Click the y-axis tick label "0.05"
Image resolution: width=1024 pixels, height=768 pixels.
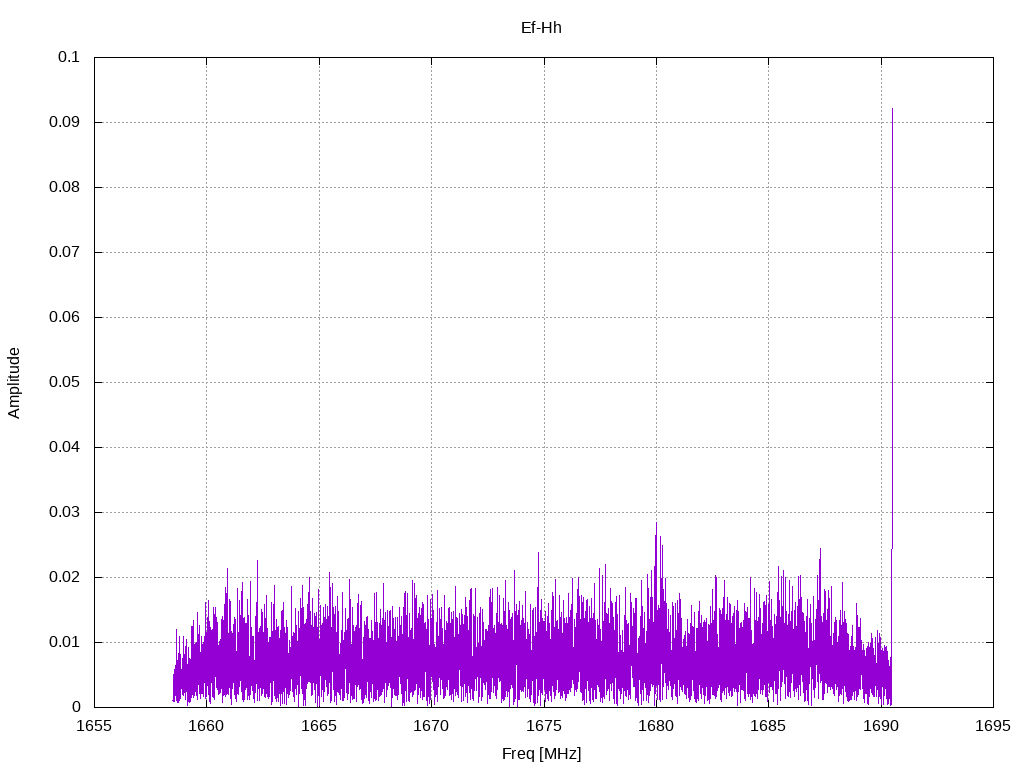[x=65, y=382]
